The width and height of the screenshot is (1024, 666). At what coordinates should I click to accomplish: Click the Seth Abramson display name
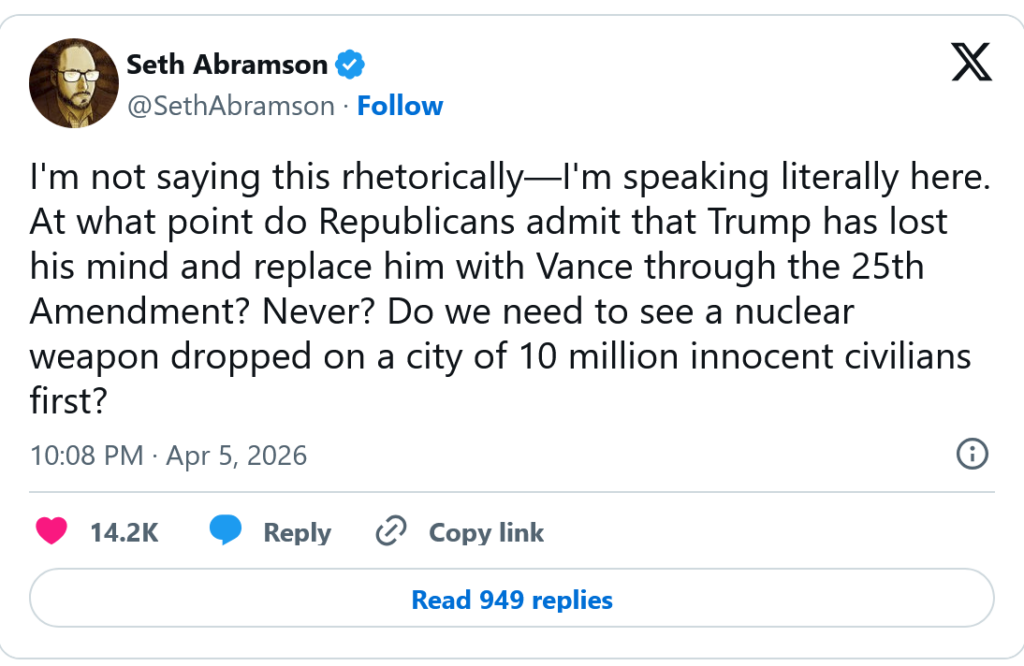227,65
